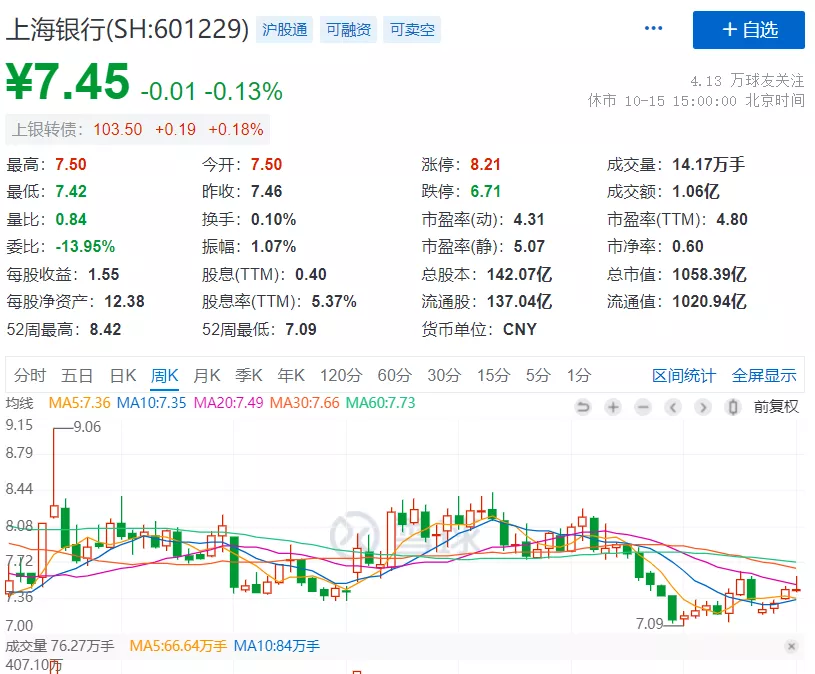Click the 7.09 low marker on chart
This screenshot has width=815, height=674.
[649, 624]
